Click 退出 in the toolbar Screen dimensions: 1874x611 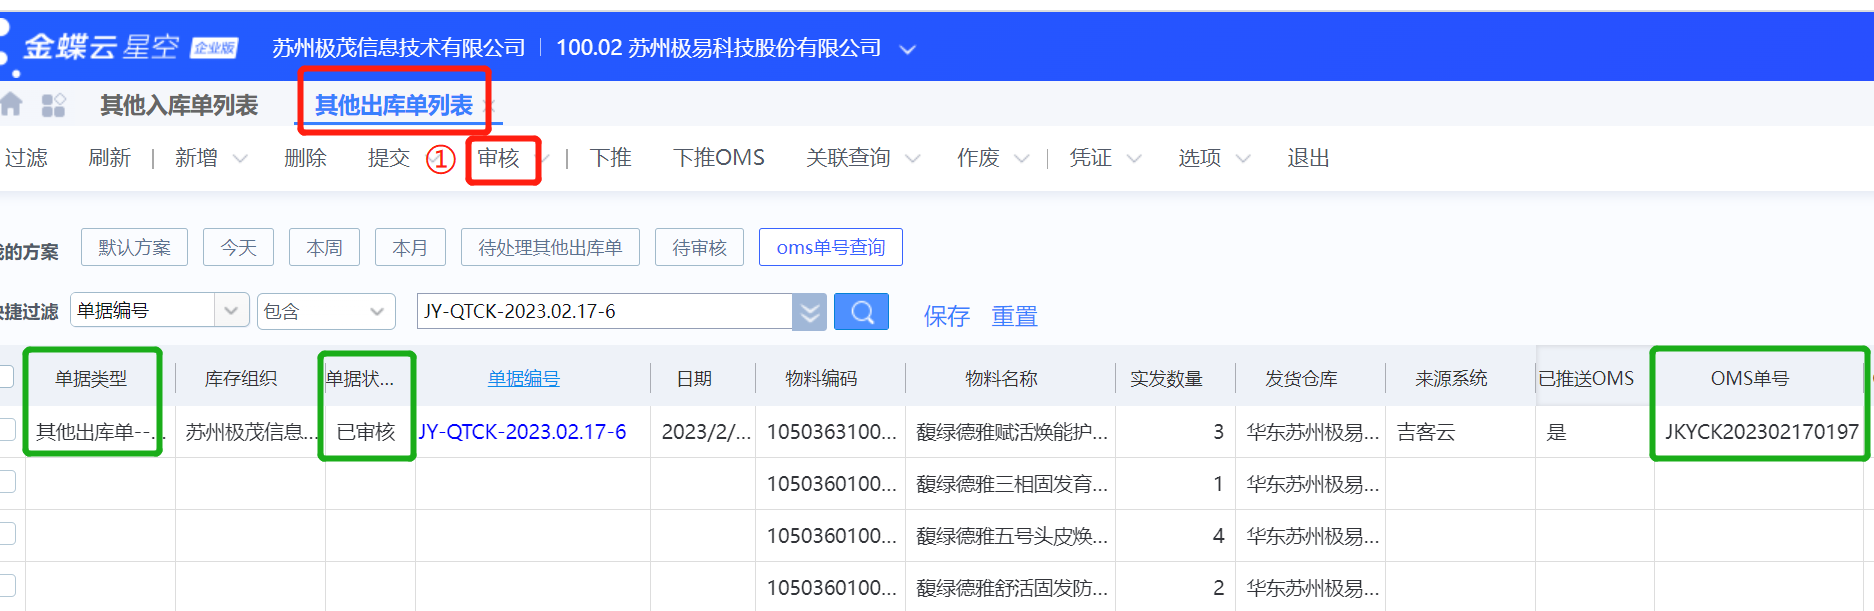tap(1308, 158)
